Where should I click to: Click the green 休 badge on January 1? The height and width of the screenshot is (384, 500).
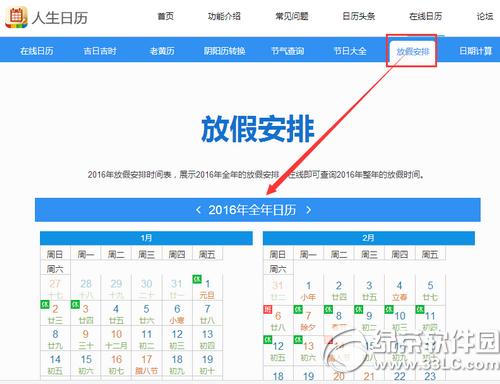click(x=197, y=279)
